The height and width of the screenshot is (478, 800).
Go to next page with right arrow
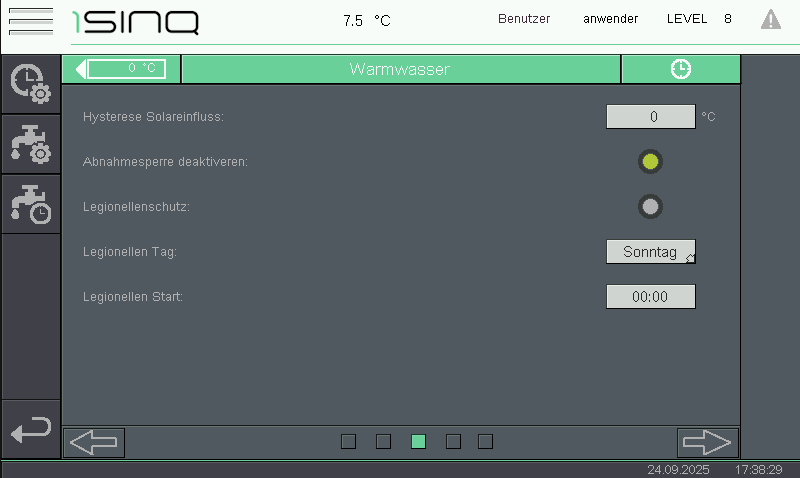(x=707, y=442)
